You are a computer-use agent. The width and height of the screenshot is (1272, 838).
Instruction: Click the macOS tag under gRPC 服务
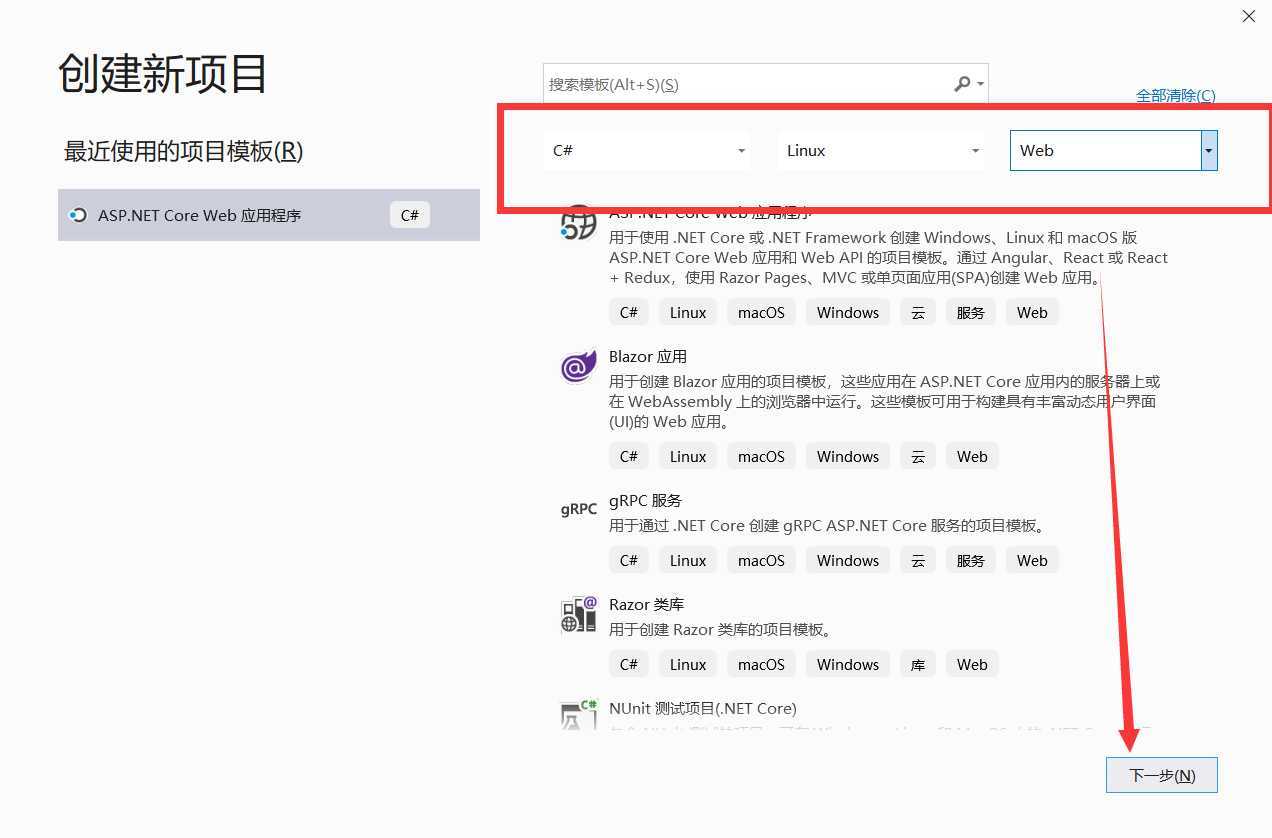pyautogui.click(x=762, y=560)
